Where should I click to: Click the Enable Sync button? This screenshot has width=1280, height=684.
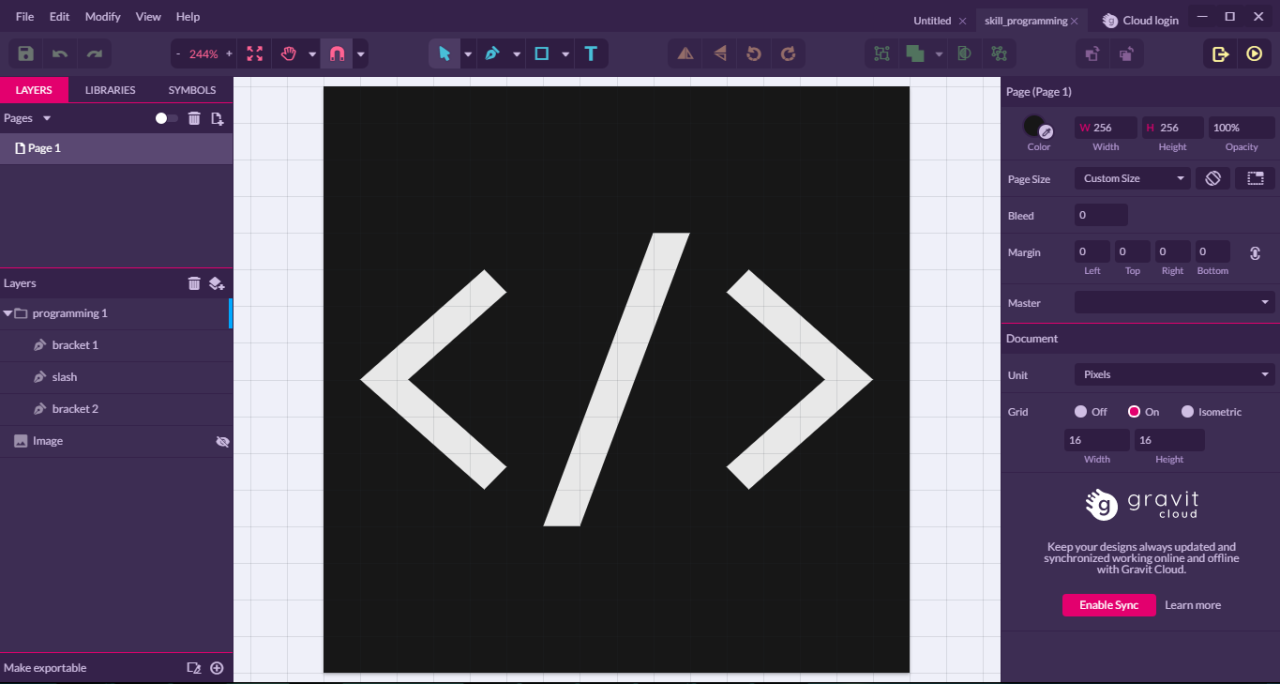click(x=1108, y=605)
